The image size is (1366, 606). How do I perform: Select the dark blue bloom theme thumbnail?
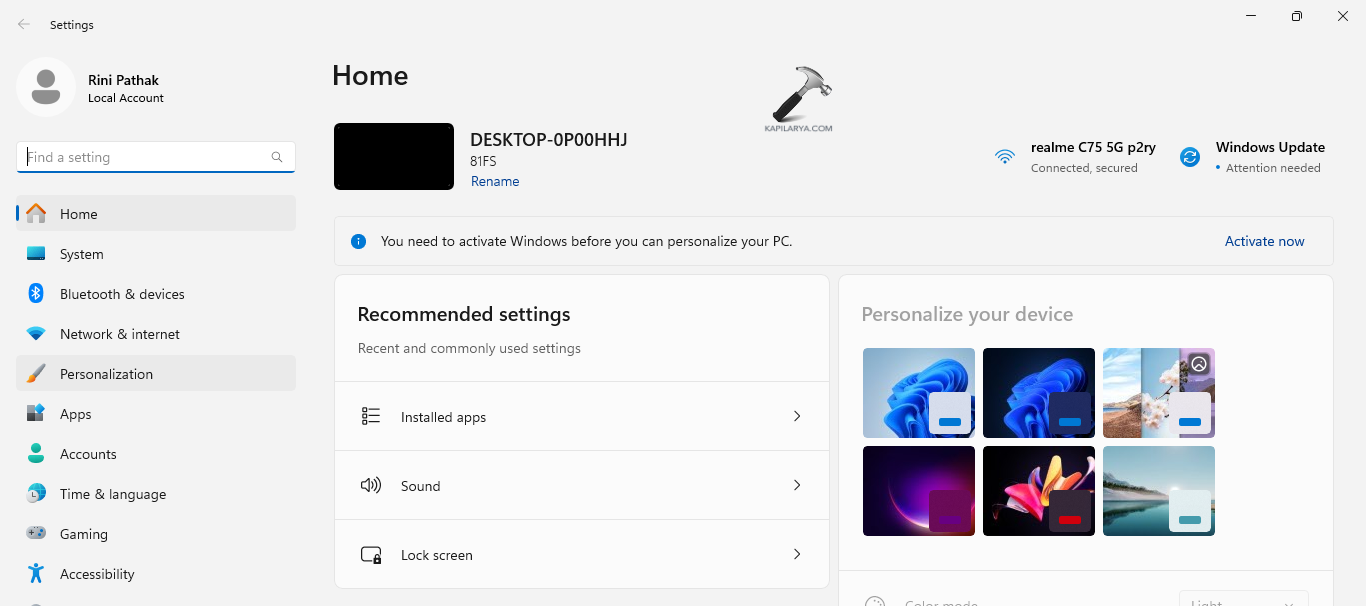[x=1038, y=392]
